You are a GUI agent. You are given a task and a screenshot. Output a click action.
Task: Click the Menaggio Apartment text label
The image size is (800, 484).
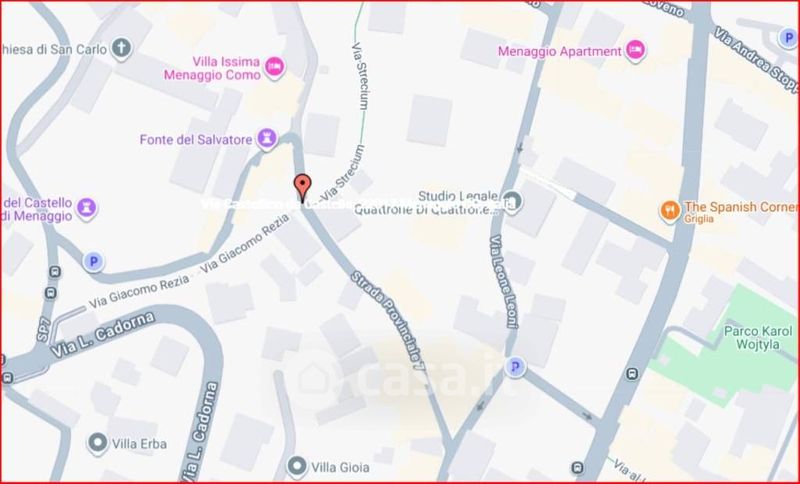pyautogui.click(x=560, y=52)
